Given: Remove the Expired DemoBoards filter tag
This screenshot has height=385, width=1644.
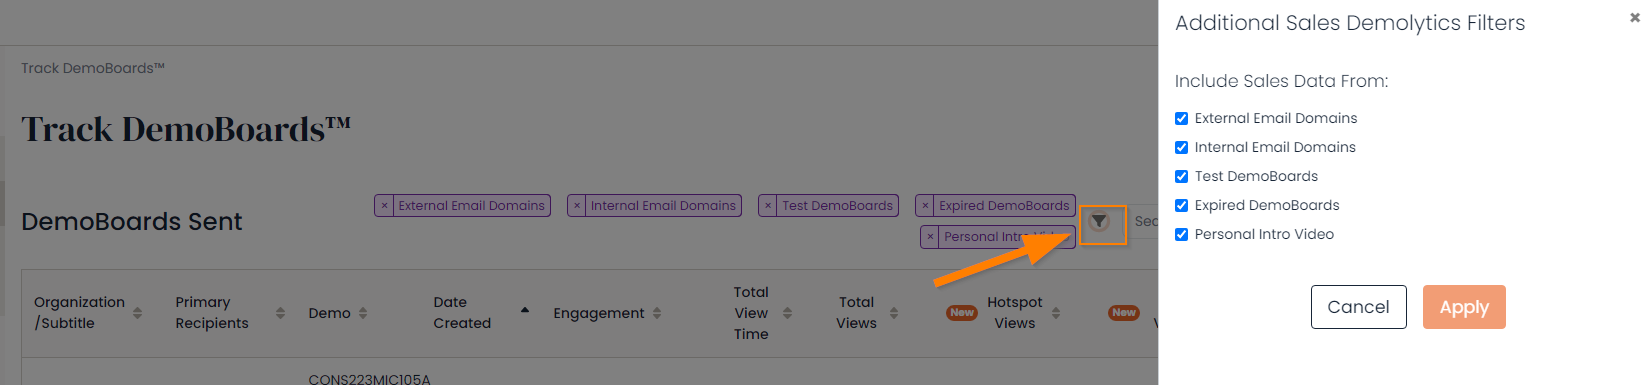Looking at the screenshot, I should [x=925, y=205].
